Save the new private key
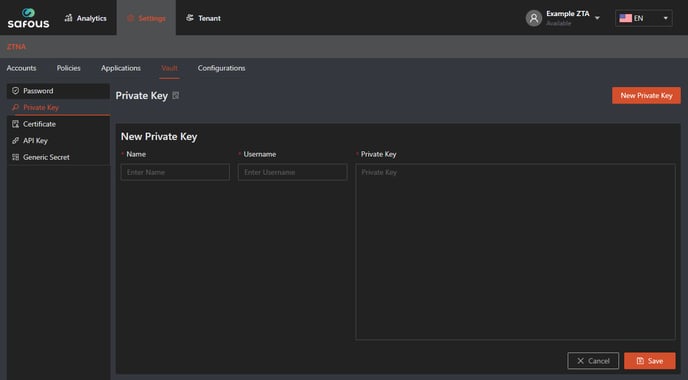Image resolution: width=688 pixels, height=380 pixels. tap(649, 361)
